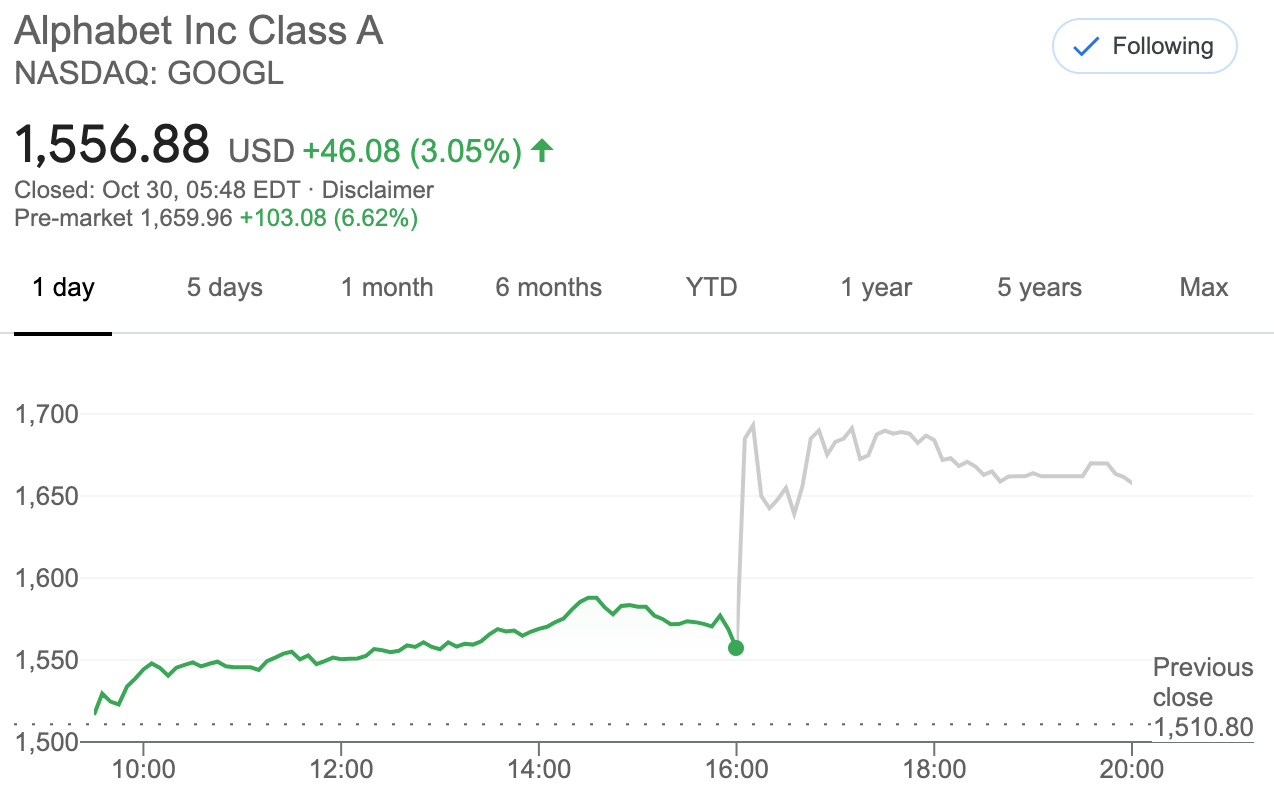Click the Previous close 1,510.80 label

(x=1202, y=697)
